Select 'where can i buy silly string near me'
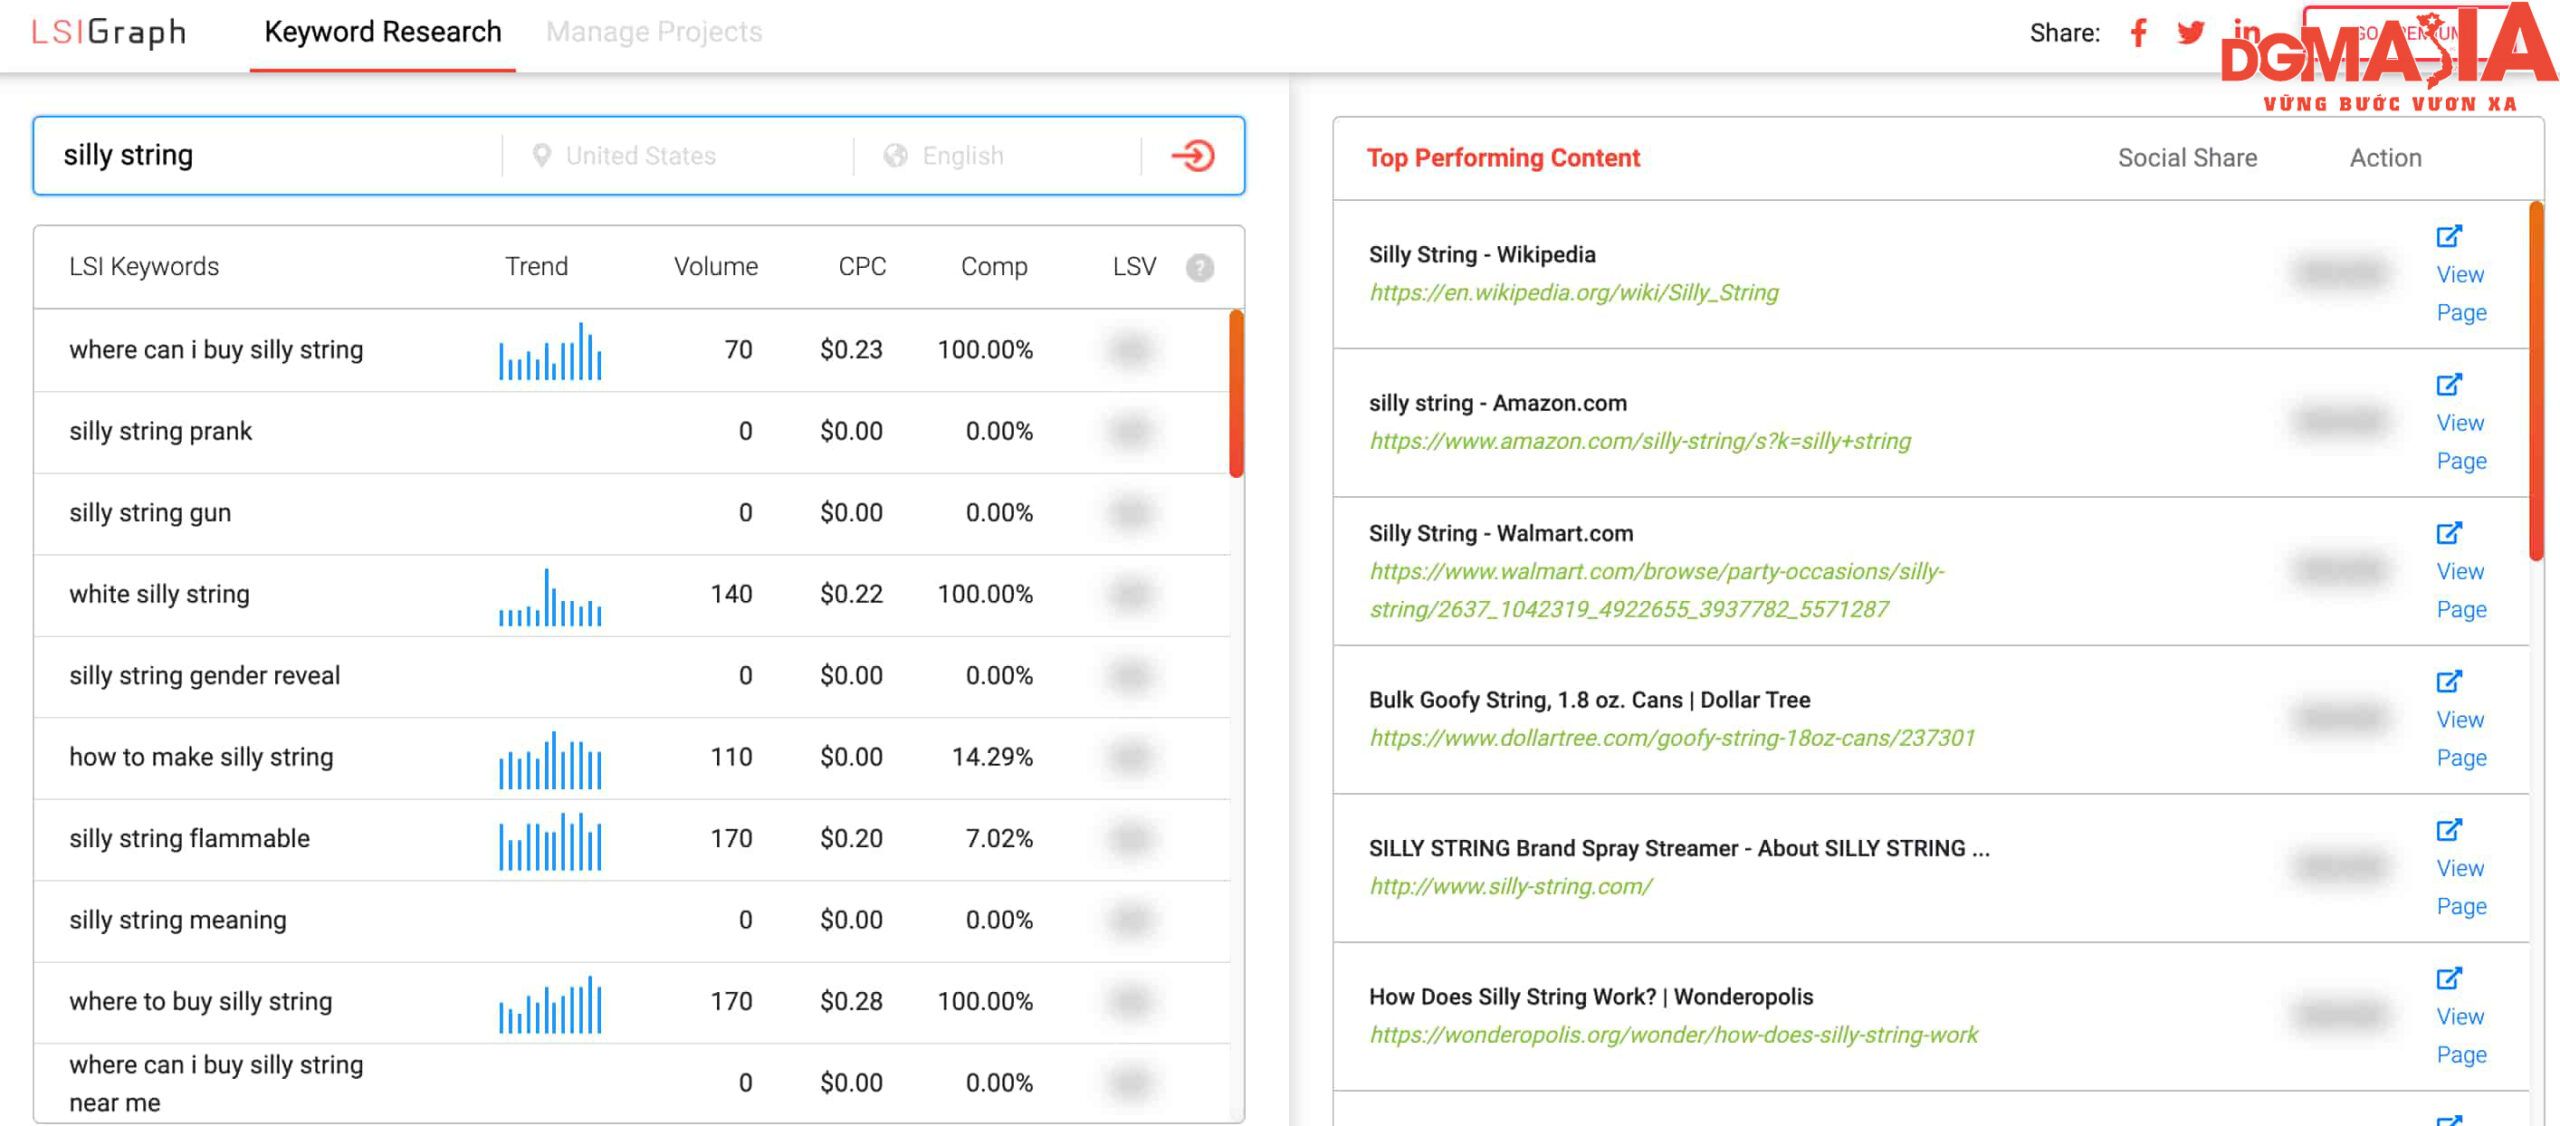The height and width of the screenshot is (1126, 2560). pyautogui.click(x=216, y=1083)
